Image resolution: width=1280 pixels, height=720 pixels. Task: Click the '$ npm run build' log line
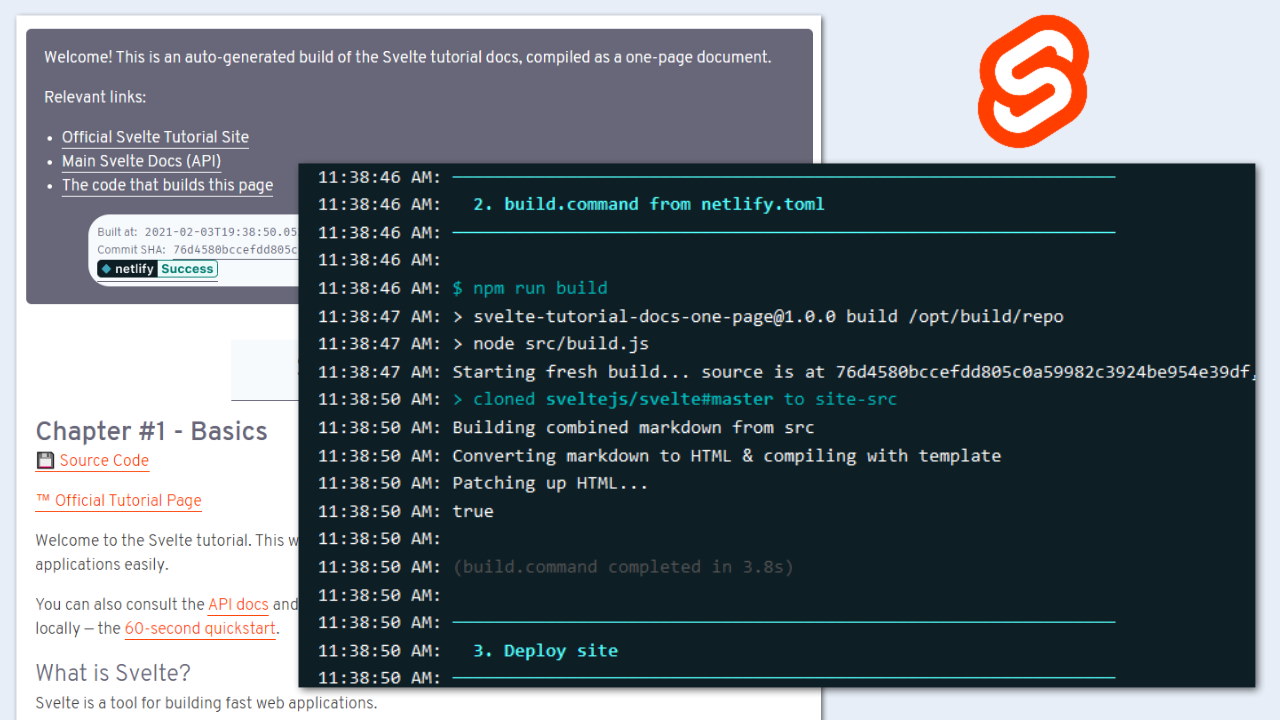[529, 288]
